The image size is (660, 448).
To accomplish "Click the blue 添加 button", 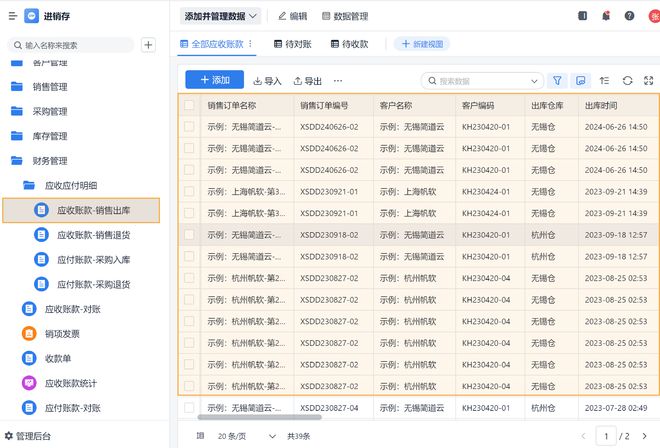I will click(215, 80).
